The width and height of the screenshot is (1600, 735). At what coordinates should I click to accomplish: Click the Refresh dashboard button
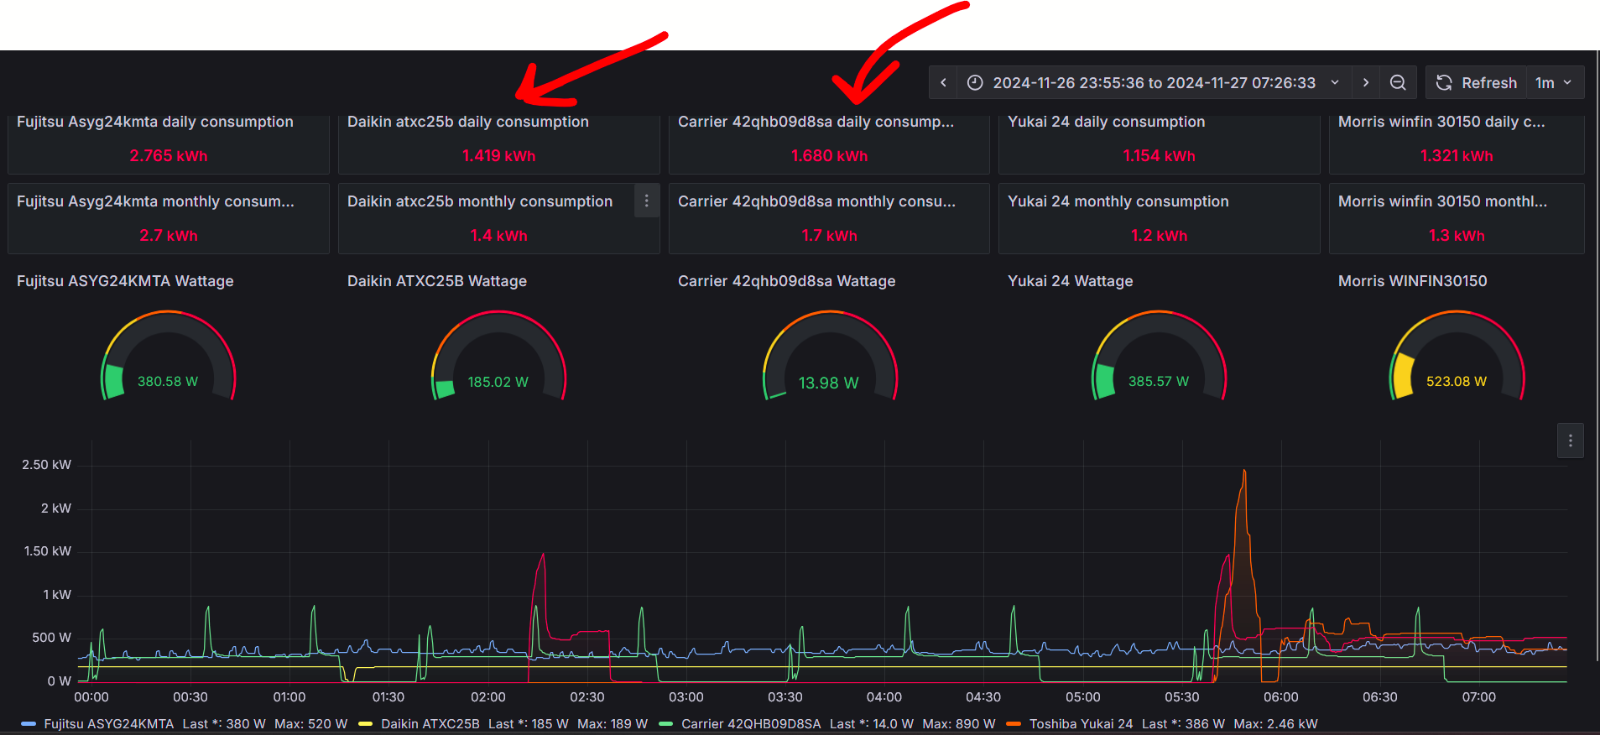tap(1478, 83)
